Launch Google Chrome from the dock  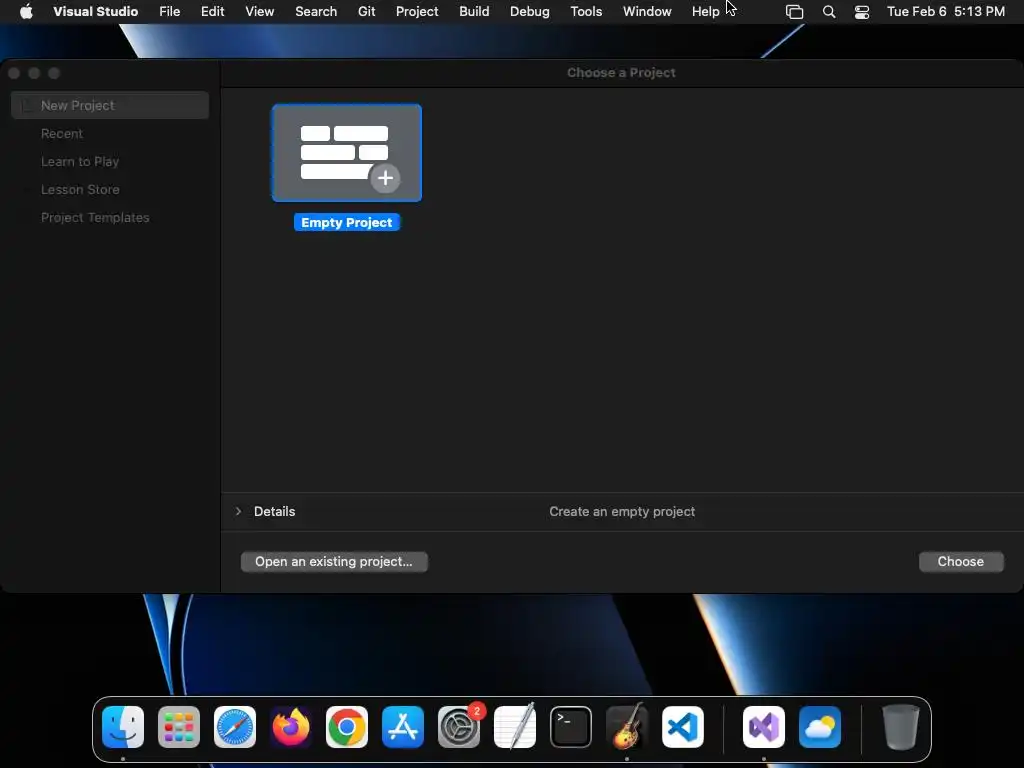click(x=347, y=727)
